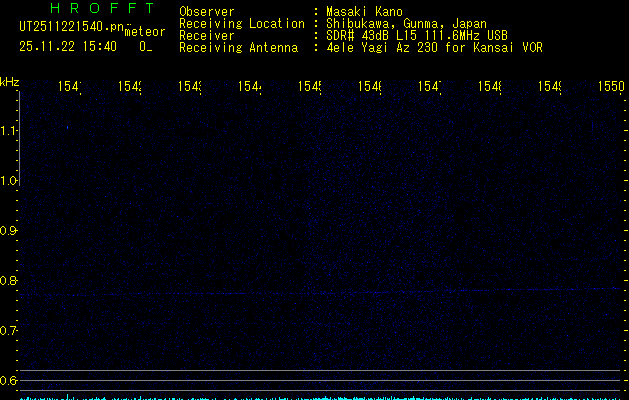629x400 pixels.
Task: Click the 1.0 kHz frequency label
Action: tap(8, 181)
